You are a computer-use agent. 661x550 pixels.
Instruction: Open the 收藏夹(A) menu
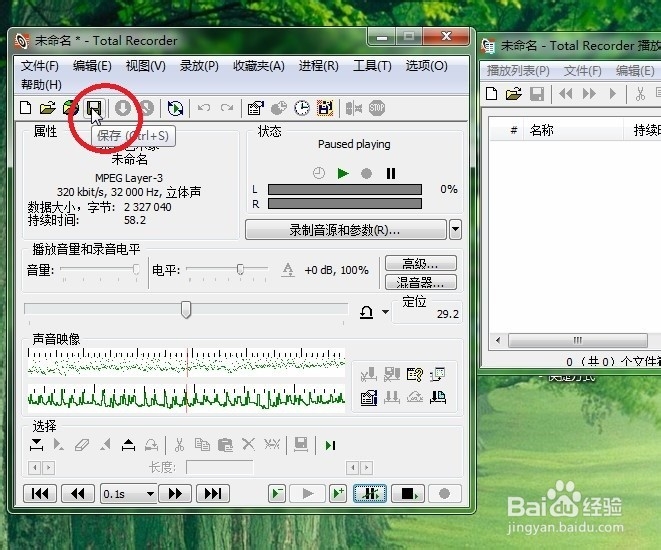tap(259, 66)
